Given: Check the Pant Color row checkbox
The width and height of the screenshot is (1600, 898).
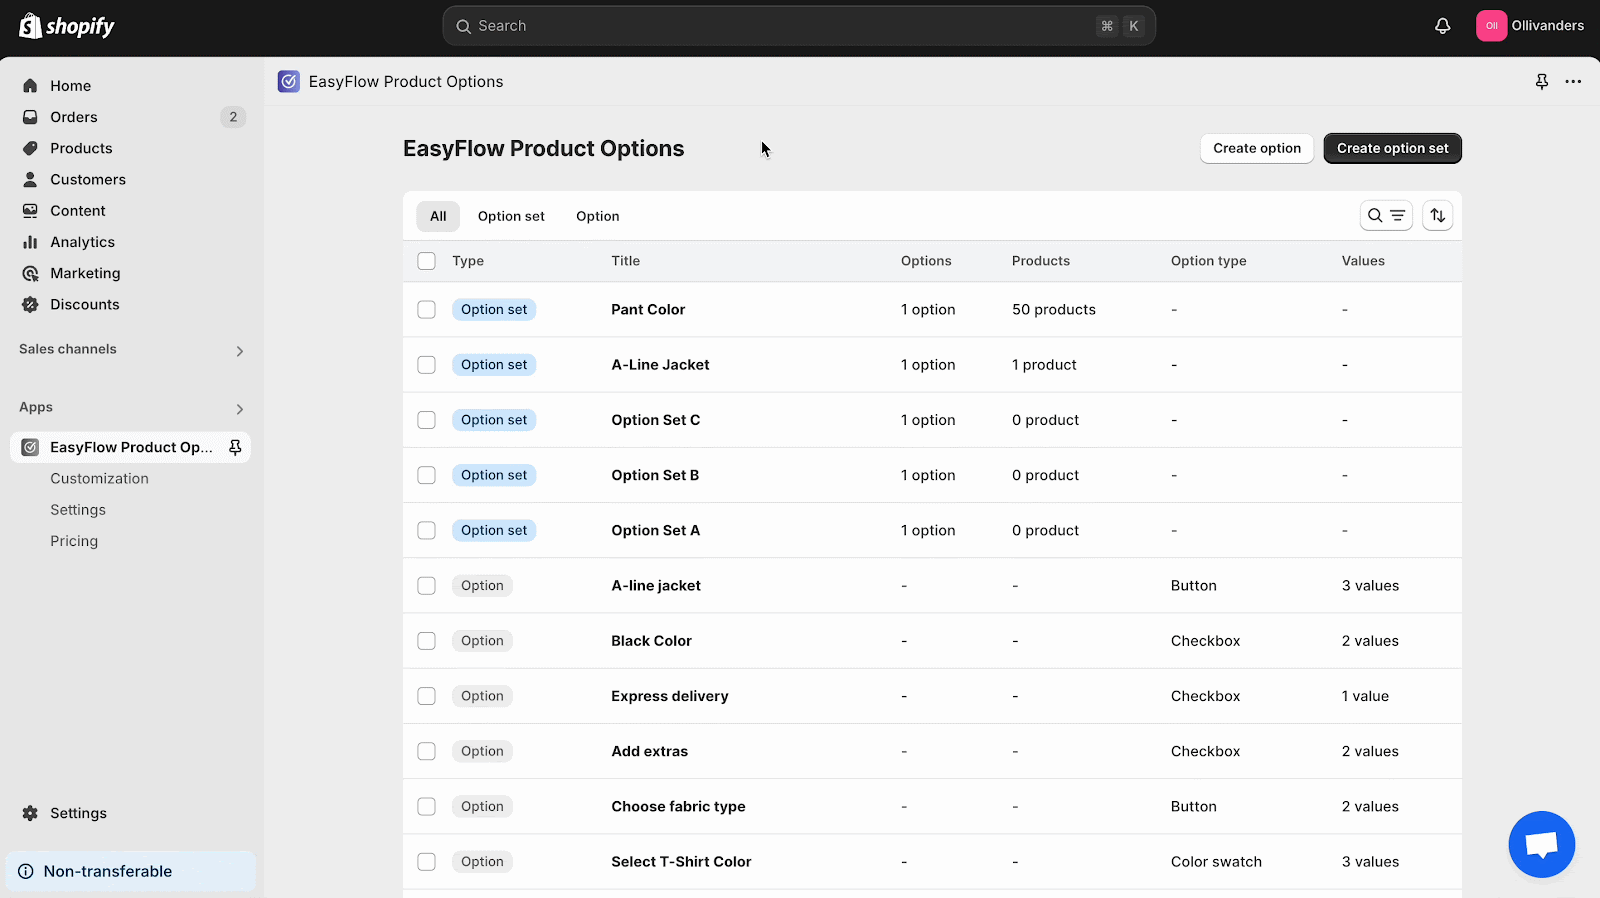Looking at the screenshot, I should coord(427,310).
